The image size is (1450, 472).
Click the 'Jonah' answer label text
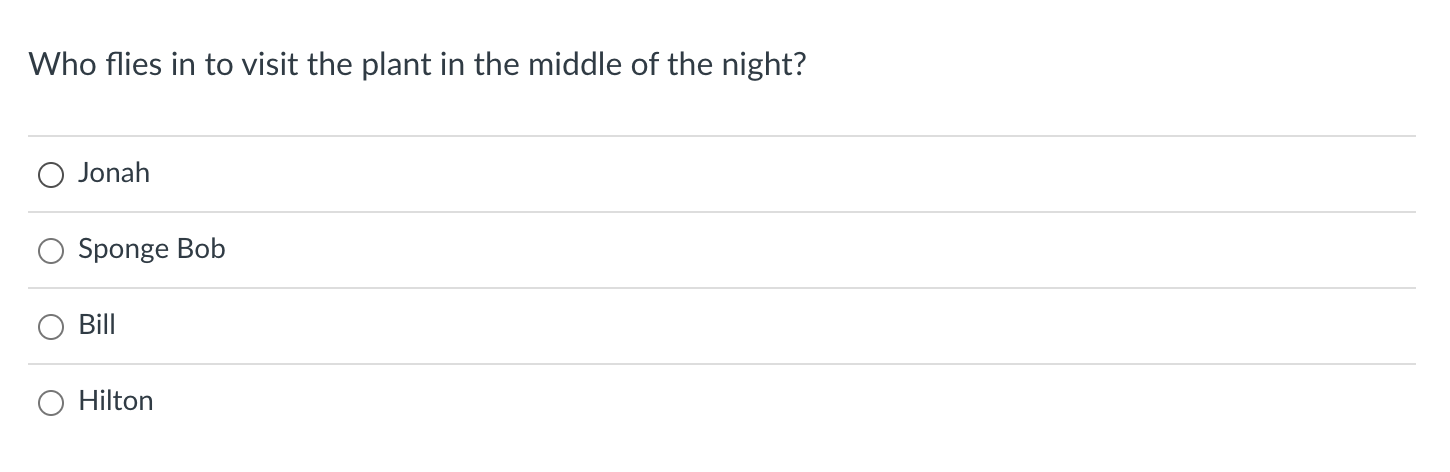(x=114, y=173)
